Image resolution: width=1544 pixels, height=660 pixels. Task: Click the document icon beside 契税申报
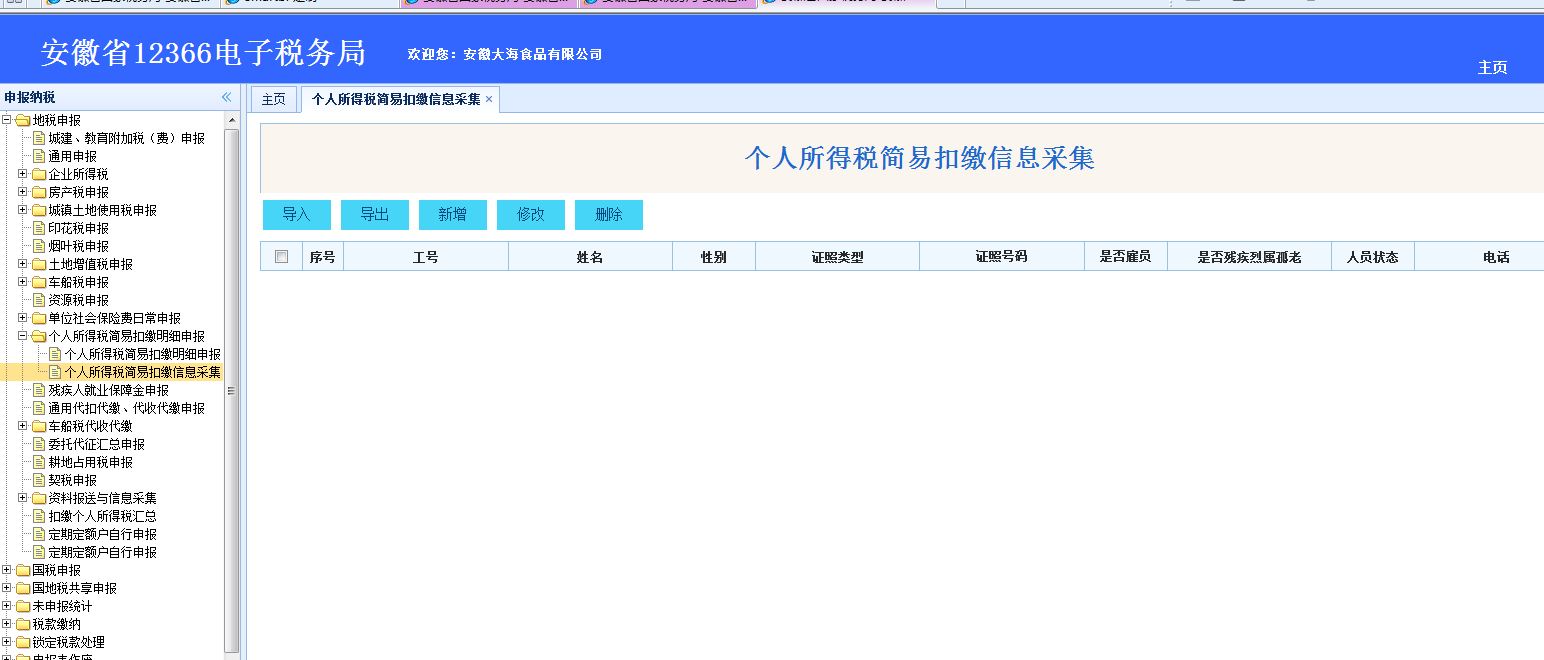(39, 480)
